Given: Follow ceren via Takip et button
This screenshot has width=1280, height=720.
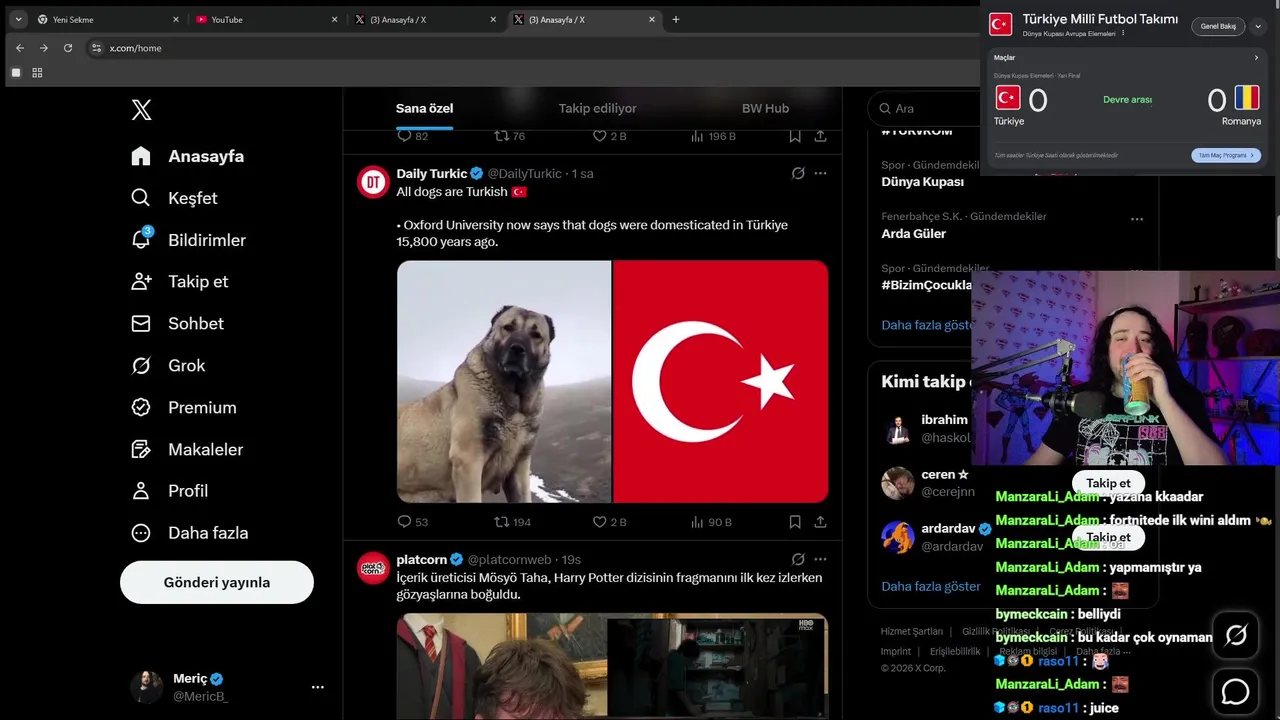Looking at the screenshot, I should (x=1108, y=483).
